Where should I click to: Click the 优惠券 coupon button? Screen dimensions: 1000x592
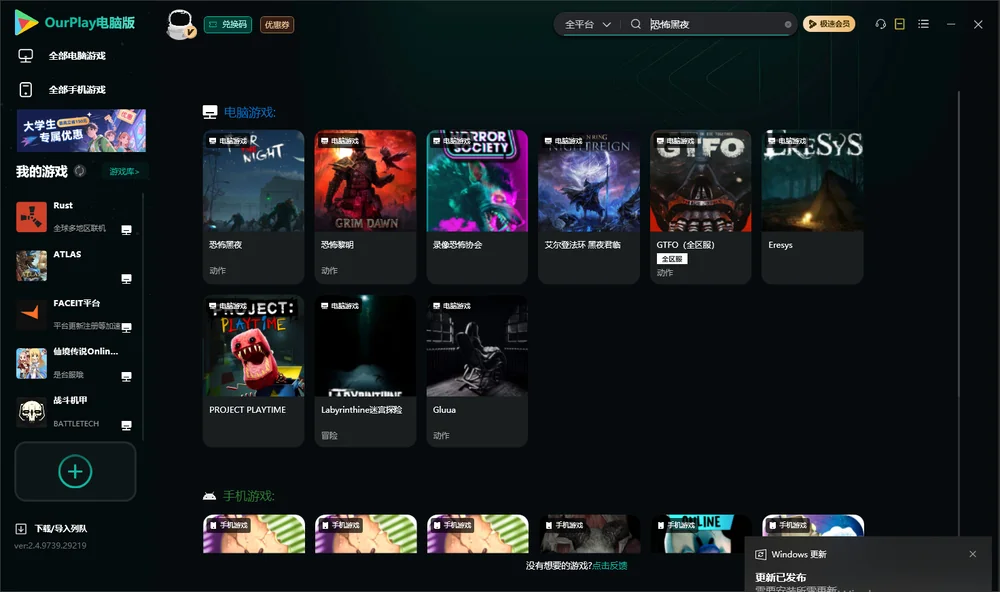point(277,24)
